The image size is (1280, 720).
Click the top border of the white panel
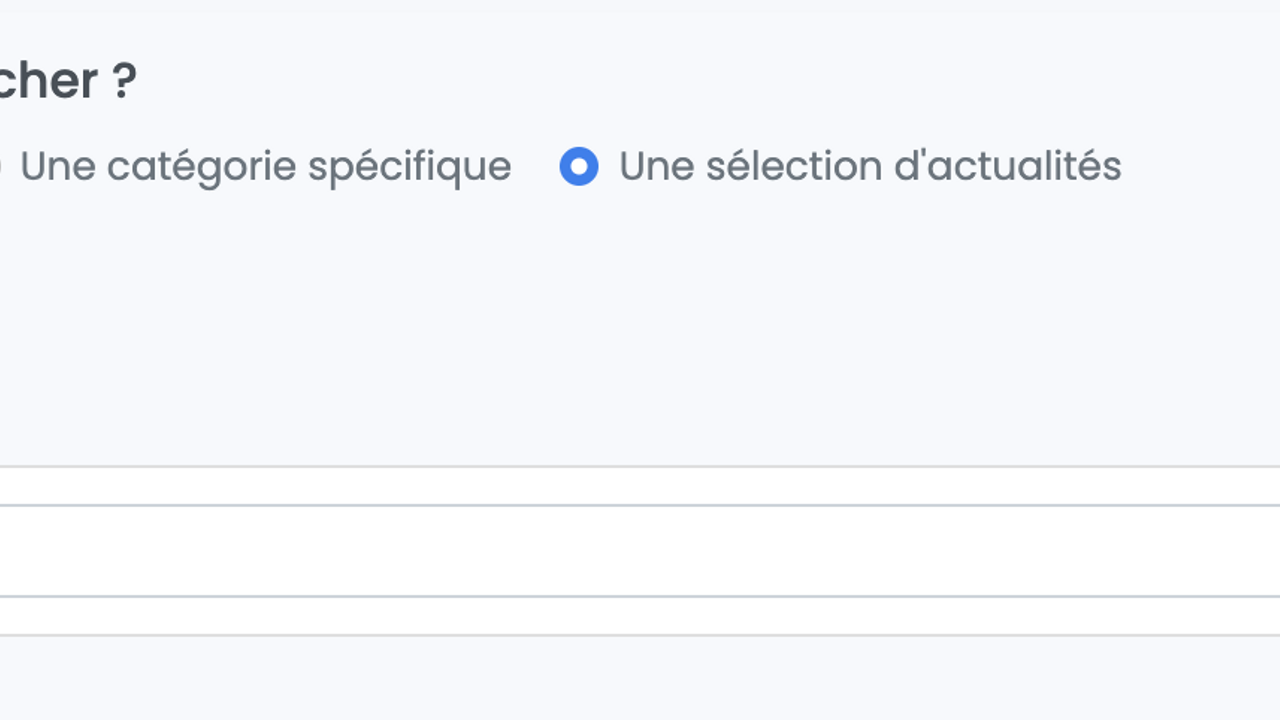pos(640,466)
